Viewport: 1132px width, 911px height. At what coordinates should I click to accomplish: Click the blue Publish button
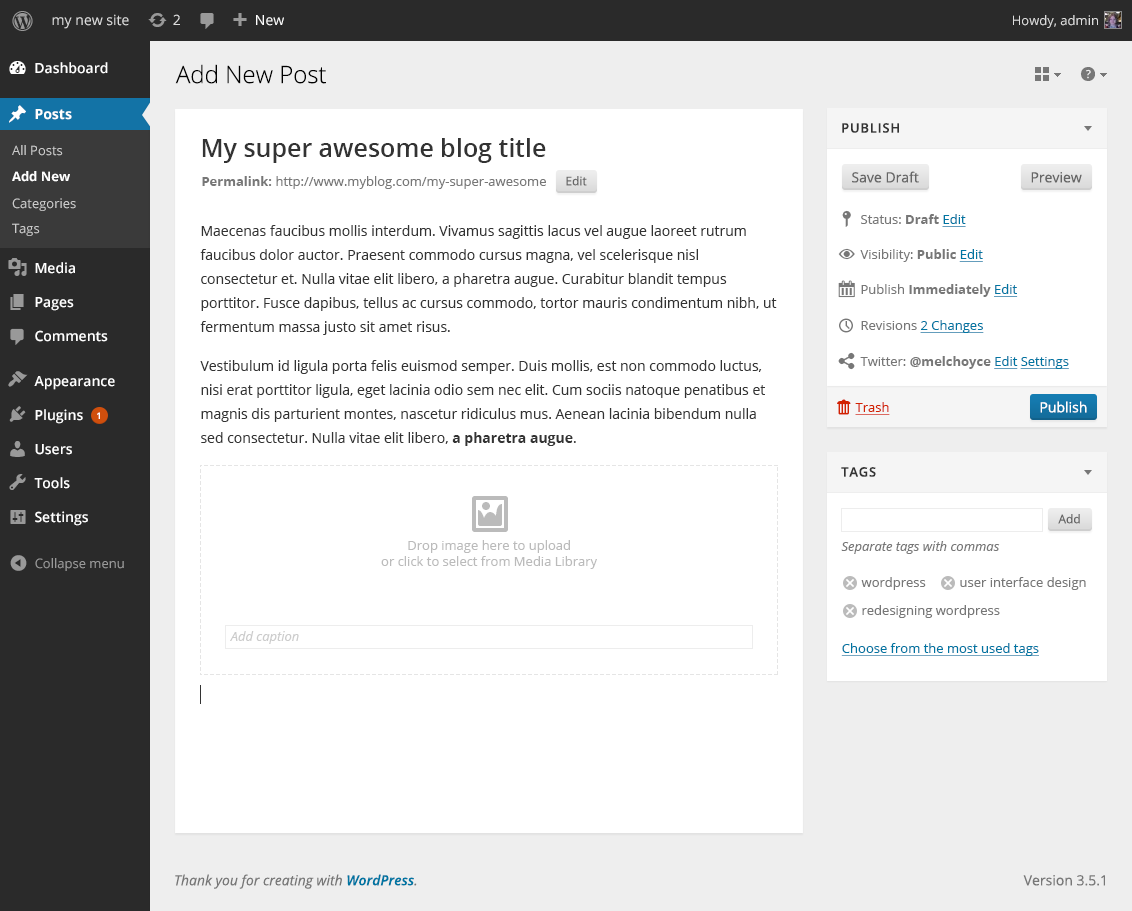click(1063, 407)
